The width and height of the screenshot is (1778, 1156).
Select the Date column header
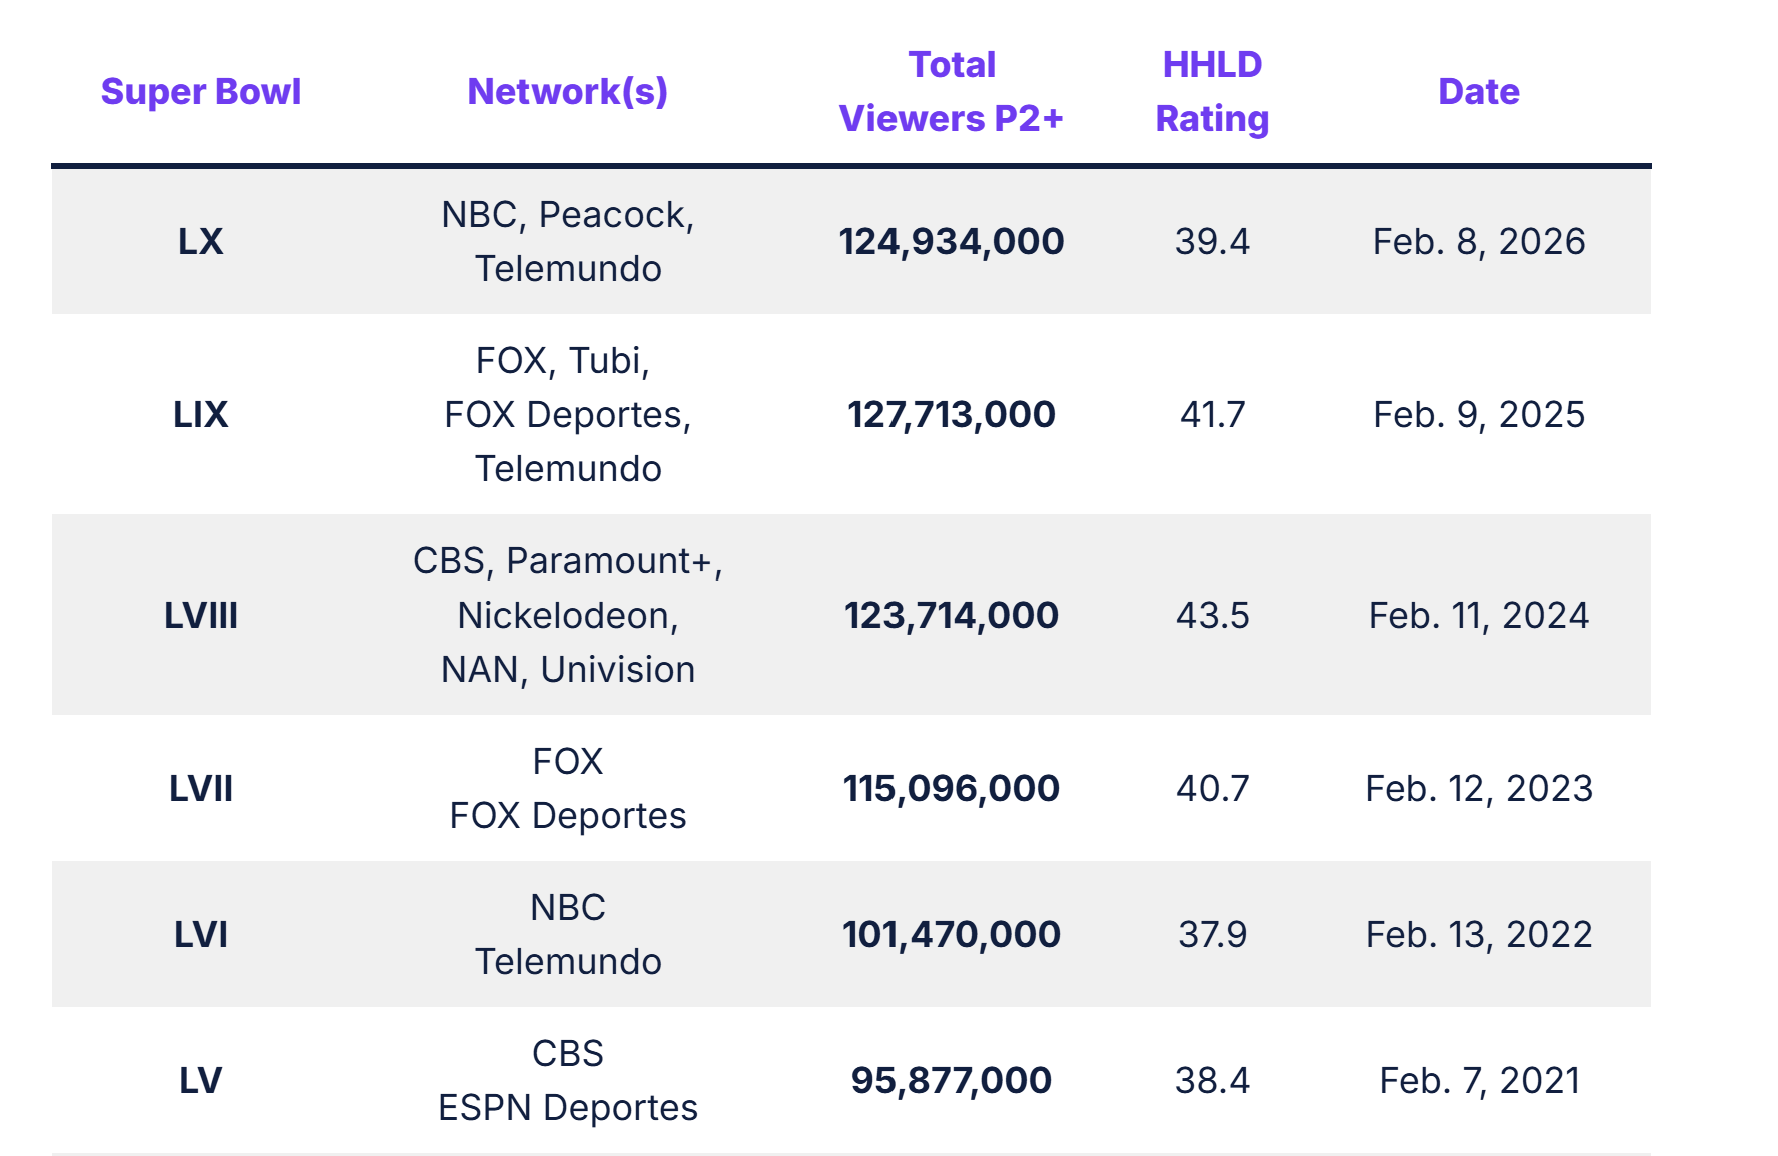pos(1478,92)
